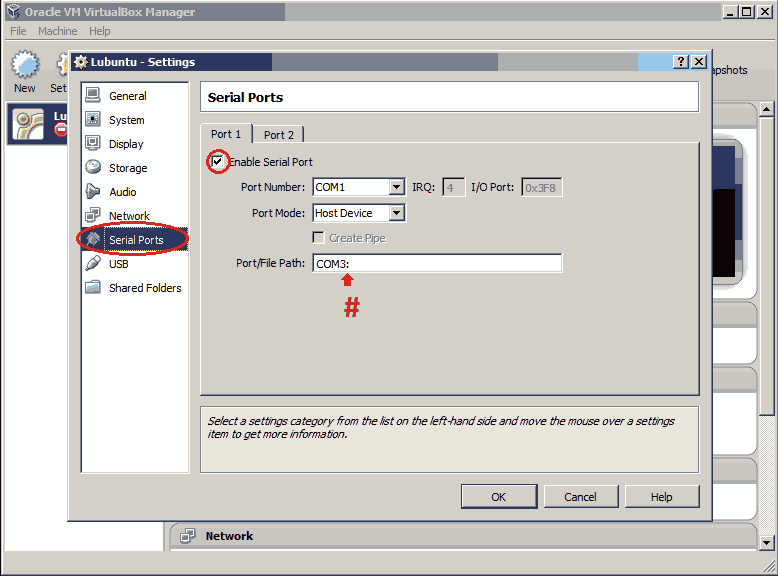Open the File menu

pyautogui.click(x=18, y=31)
